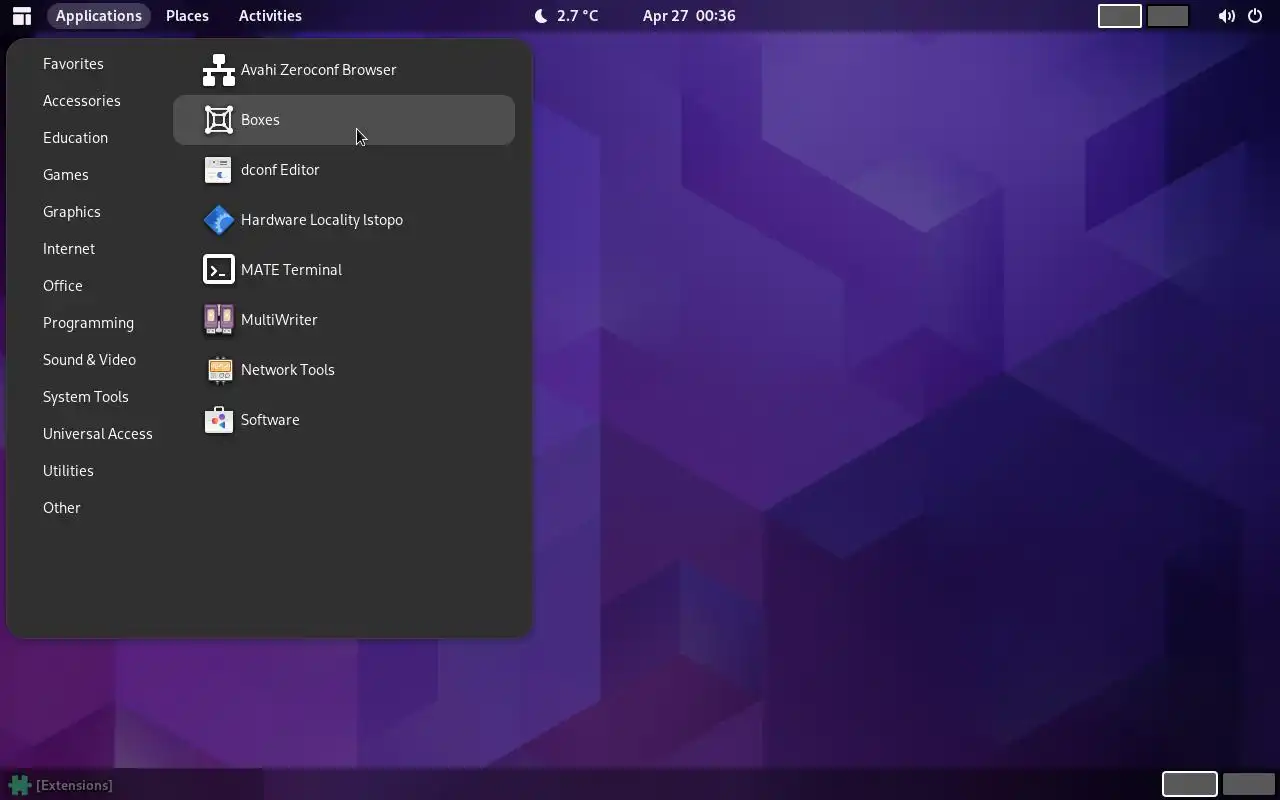Click the Boxes app icon
1280x800 pixels.
pos(219,120)
